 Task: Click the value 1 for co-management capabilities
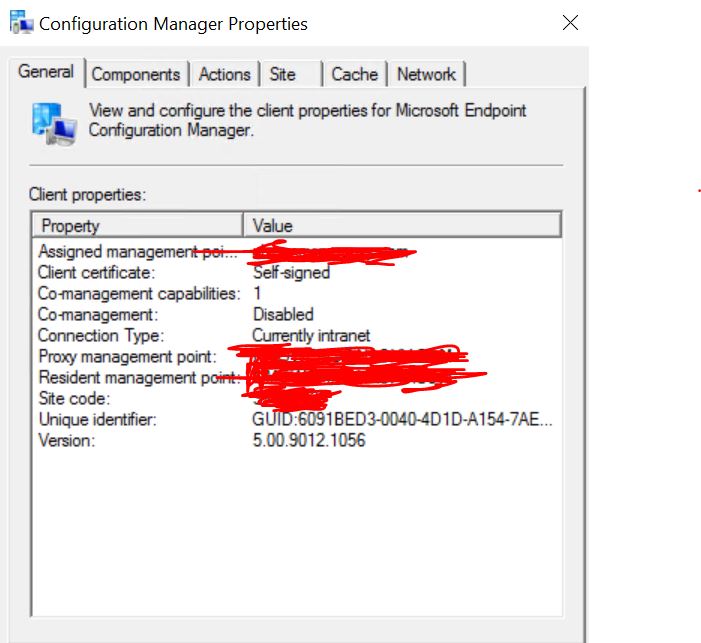pyautogui.click(x=257, y=294)
